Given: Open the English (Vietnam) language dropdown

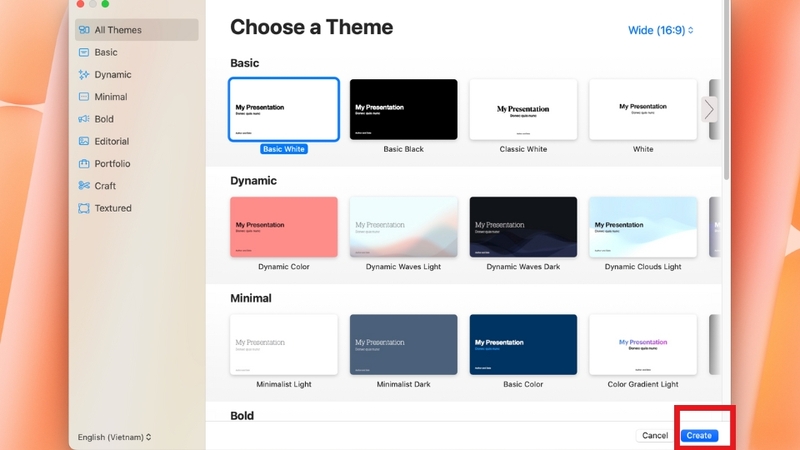Looking at the screenshot, I should [x=114, y=437].
